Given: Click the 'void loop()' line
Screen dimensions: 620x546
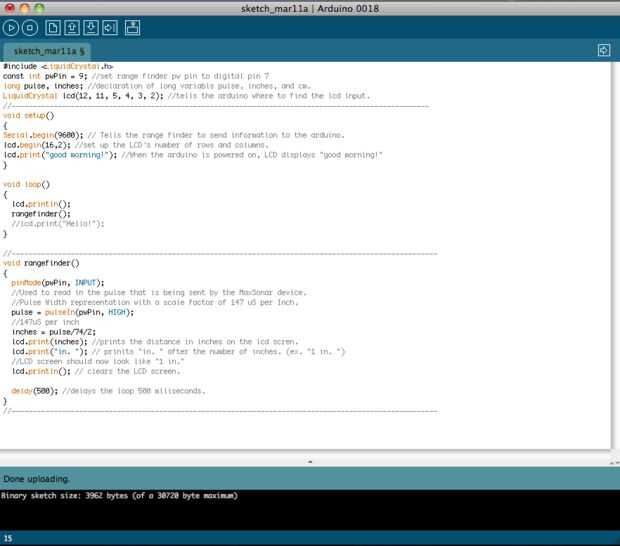Looking at the screenshot, I should (26, 185).
